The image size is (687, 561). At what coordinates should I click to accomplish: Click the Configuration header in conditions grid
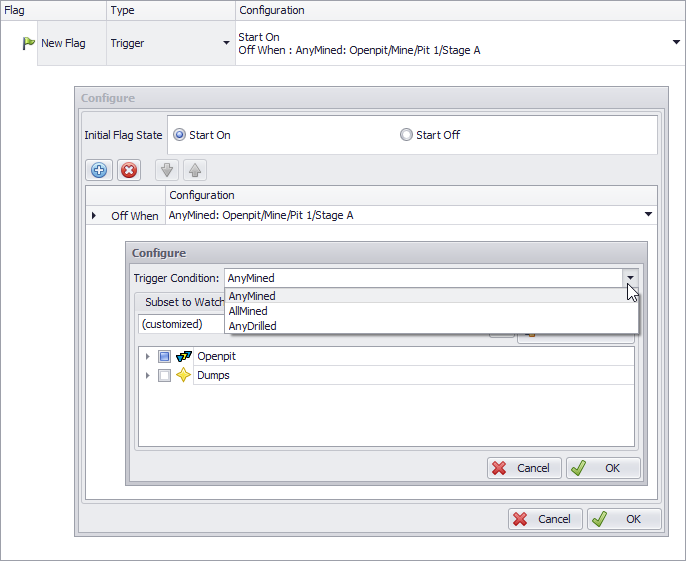411,195
